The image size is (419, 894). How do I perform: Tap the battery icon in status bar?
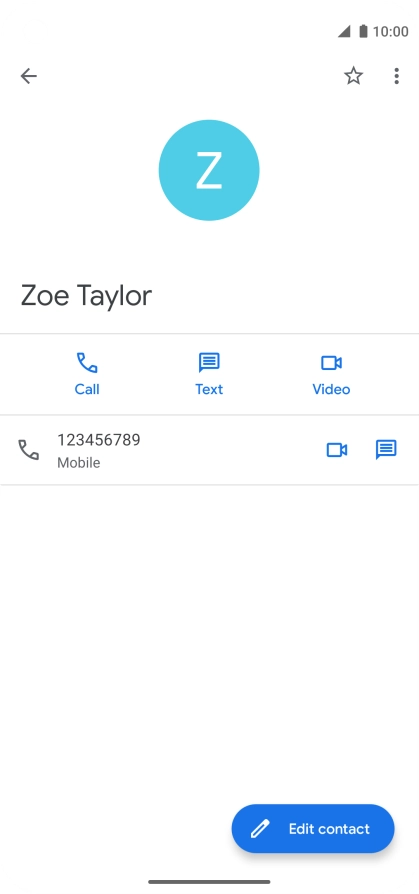pos(363,31)
